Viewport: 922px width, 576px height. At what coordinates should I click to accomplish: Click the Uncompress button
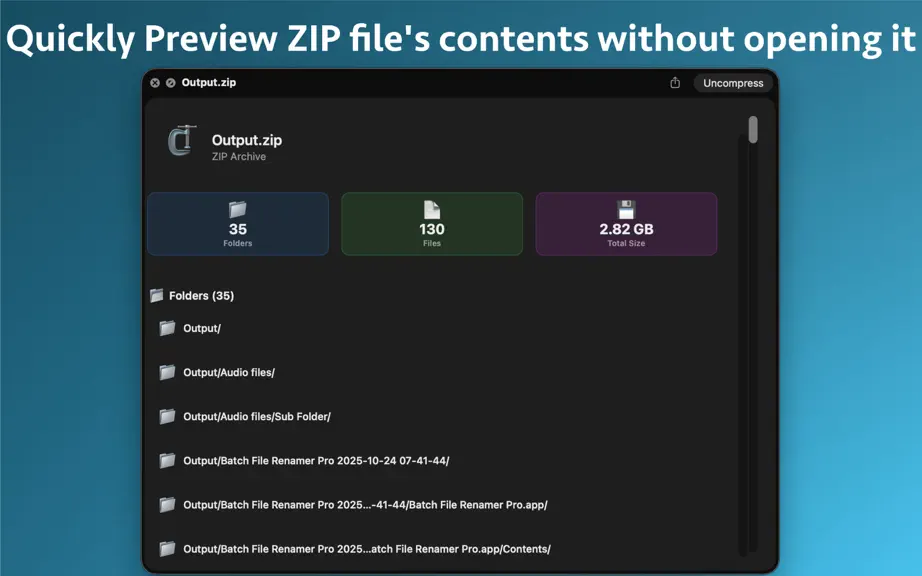tap(733, 83)
